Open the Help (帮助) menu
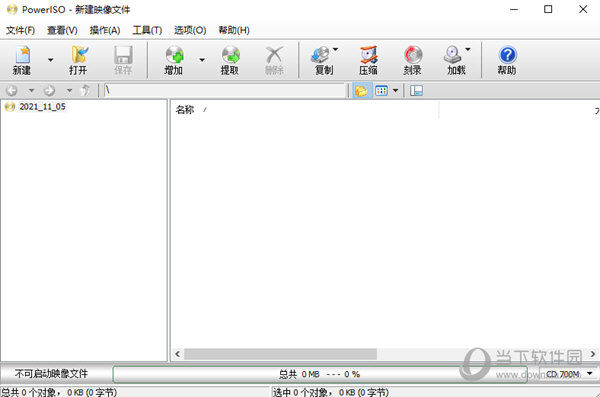The height and width of the screenshot is (397, 600). coord(234,30)
